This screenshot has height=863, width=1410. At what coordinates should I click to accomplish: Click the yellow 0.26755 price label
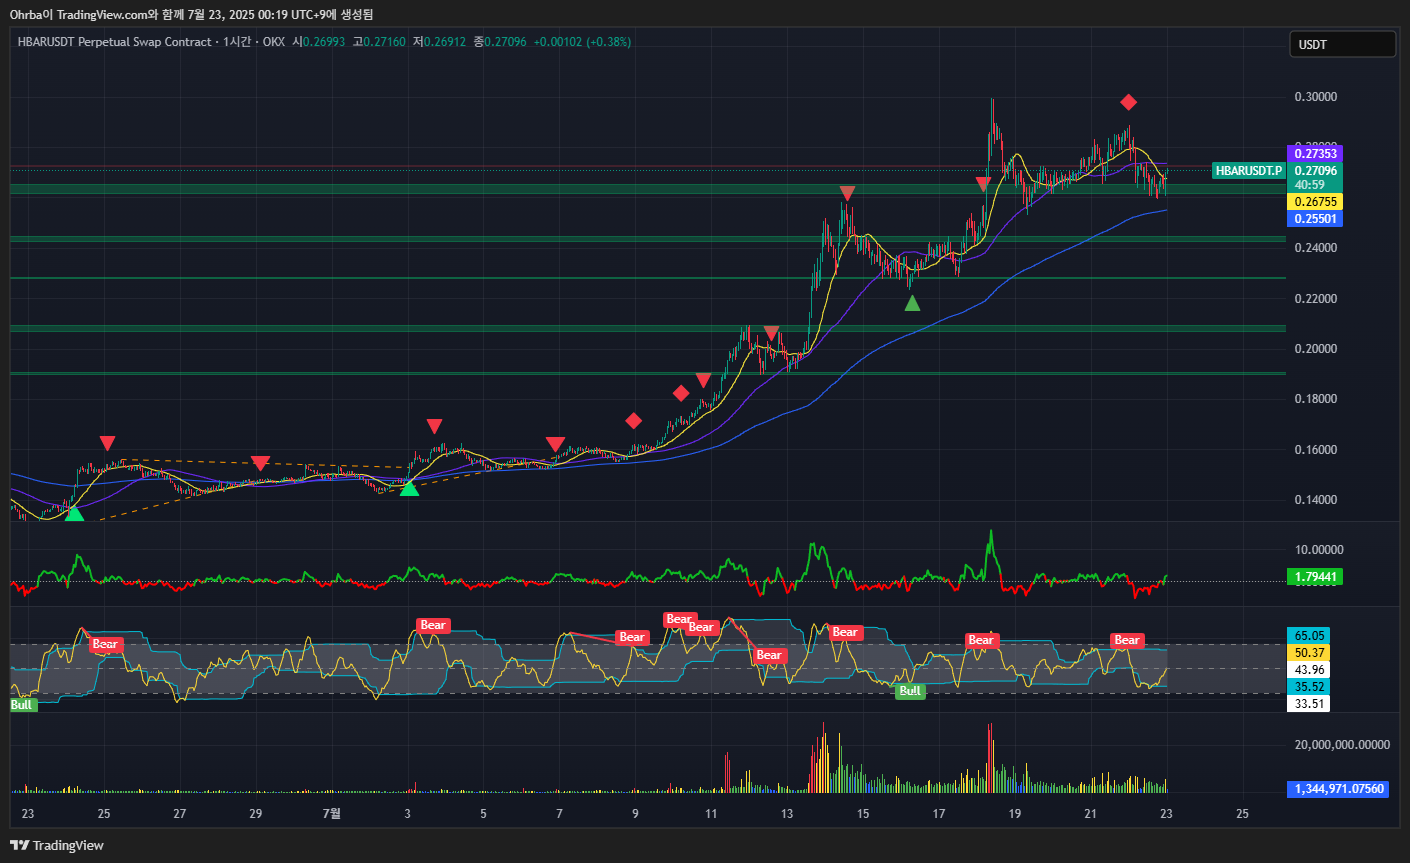[x=1315, y=202]
